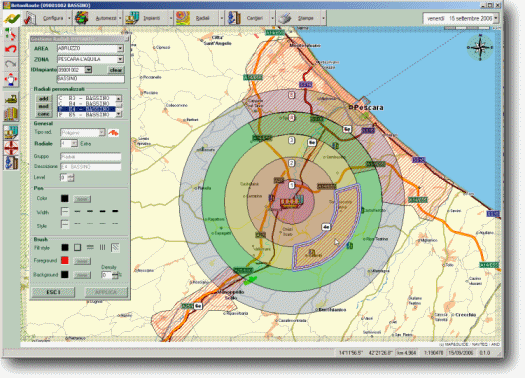Click the red crosshair target icon
The image size is (525, 378).
(x=11, y=148)
